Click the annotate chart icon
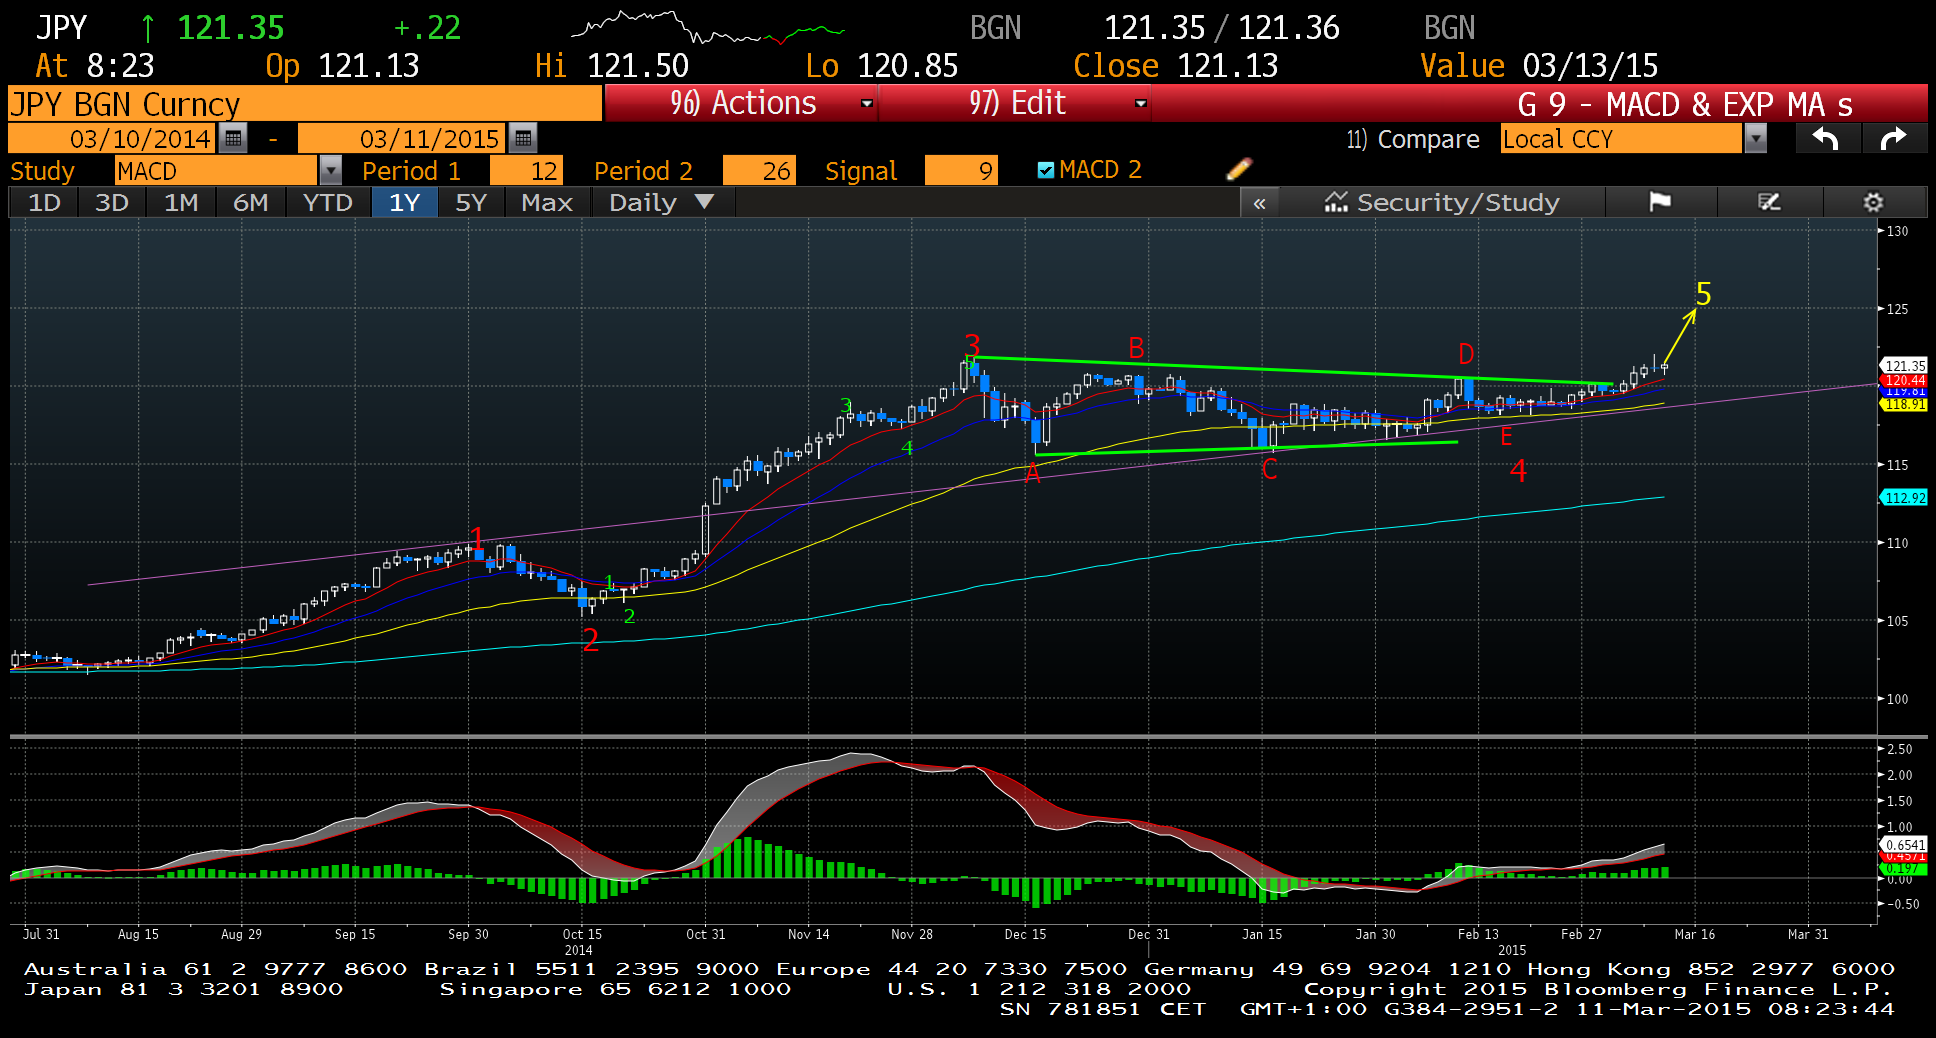The image size is (1936, 1038). coord(1769,203)
